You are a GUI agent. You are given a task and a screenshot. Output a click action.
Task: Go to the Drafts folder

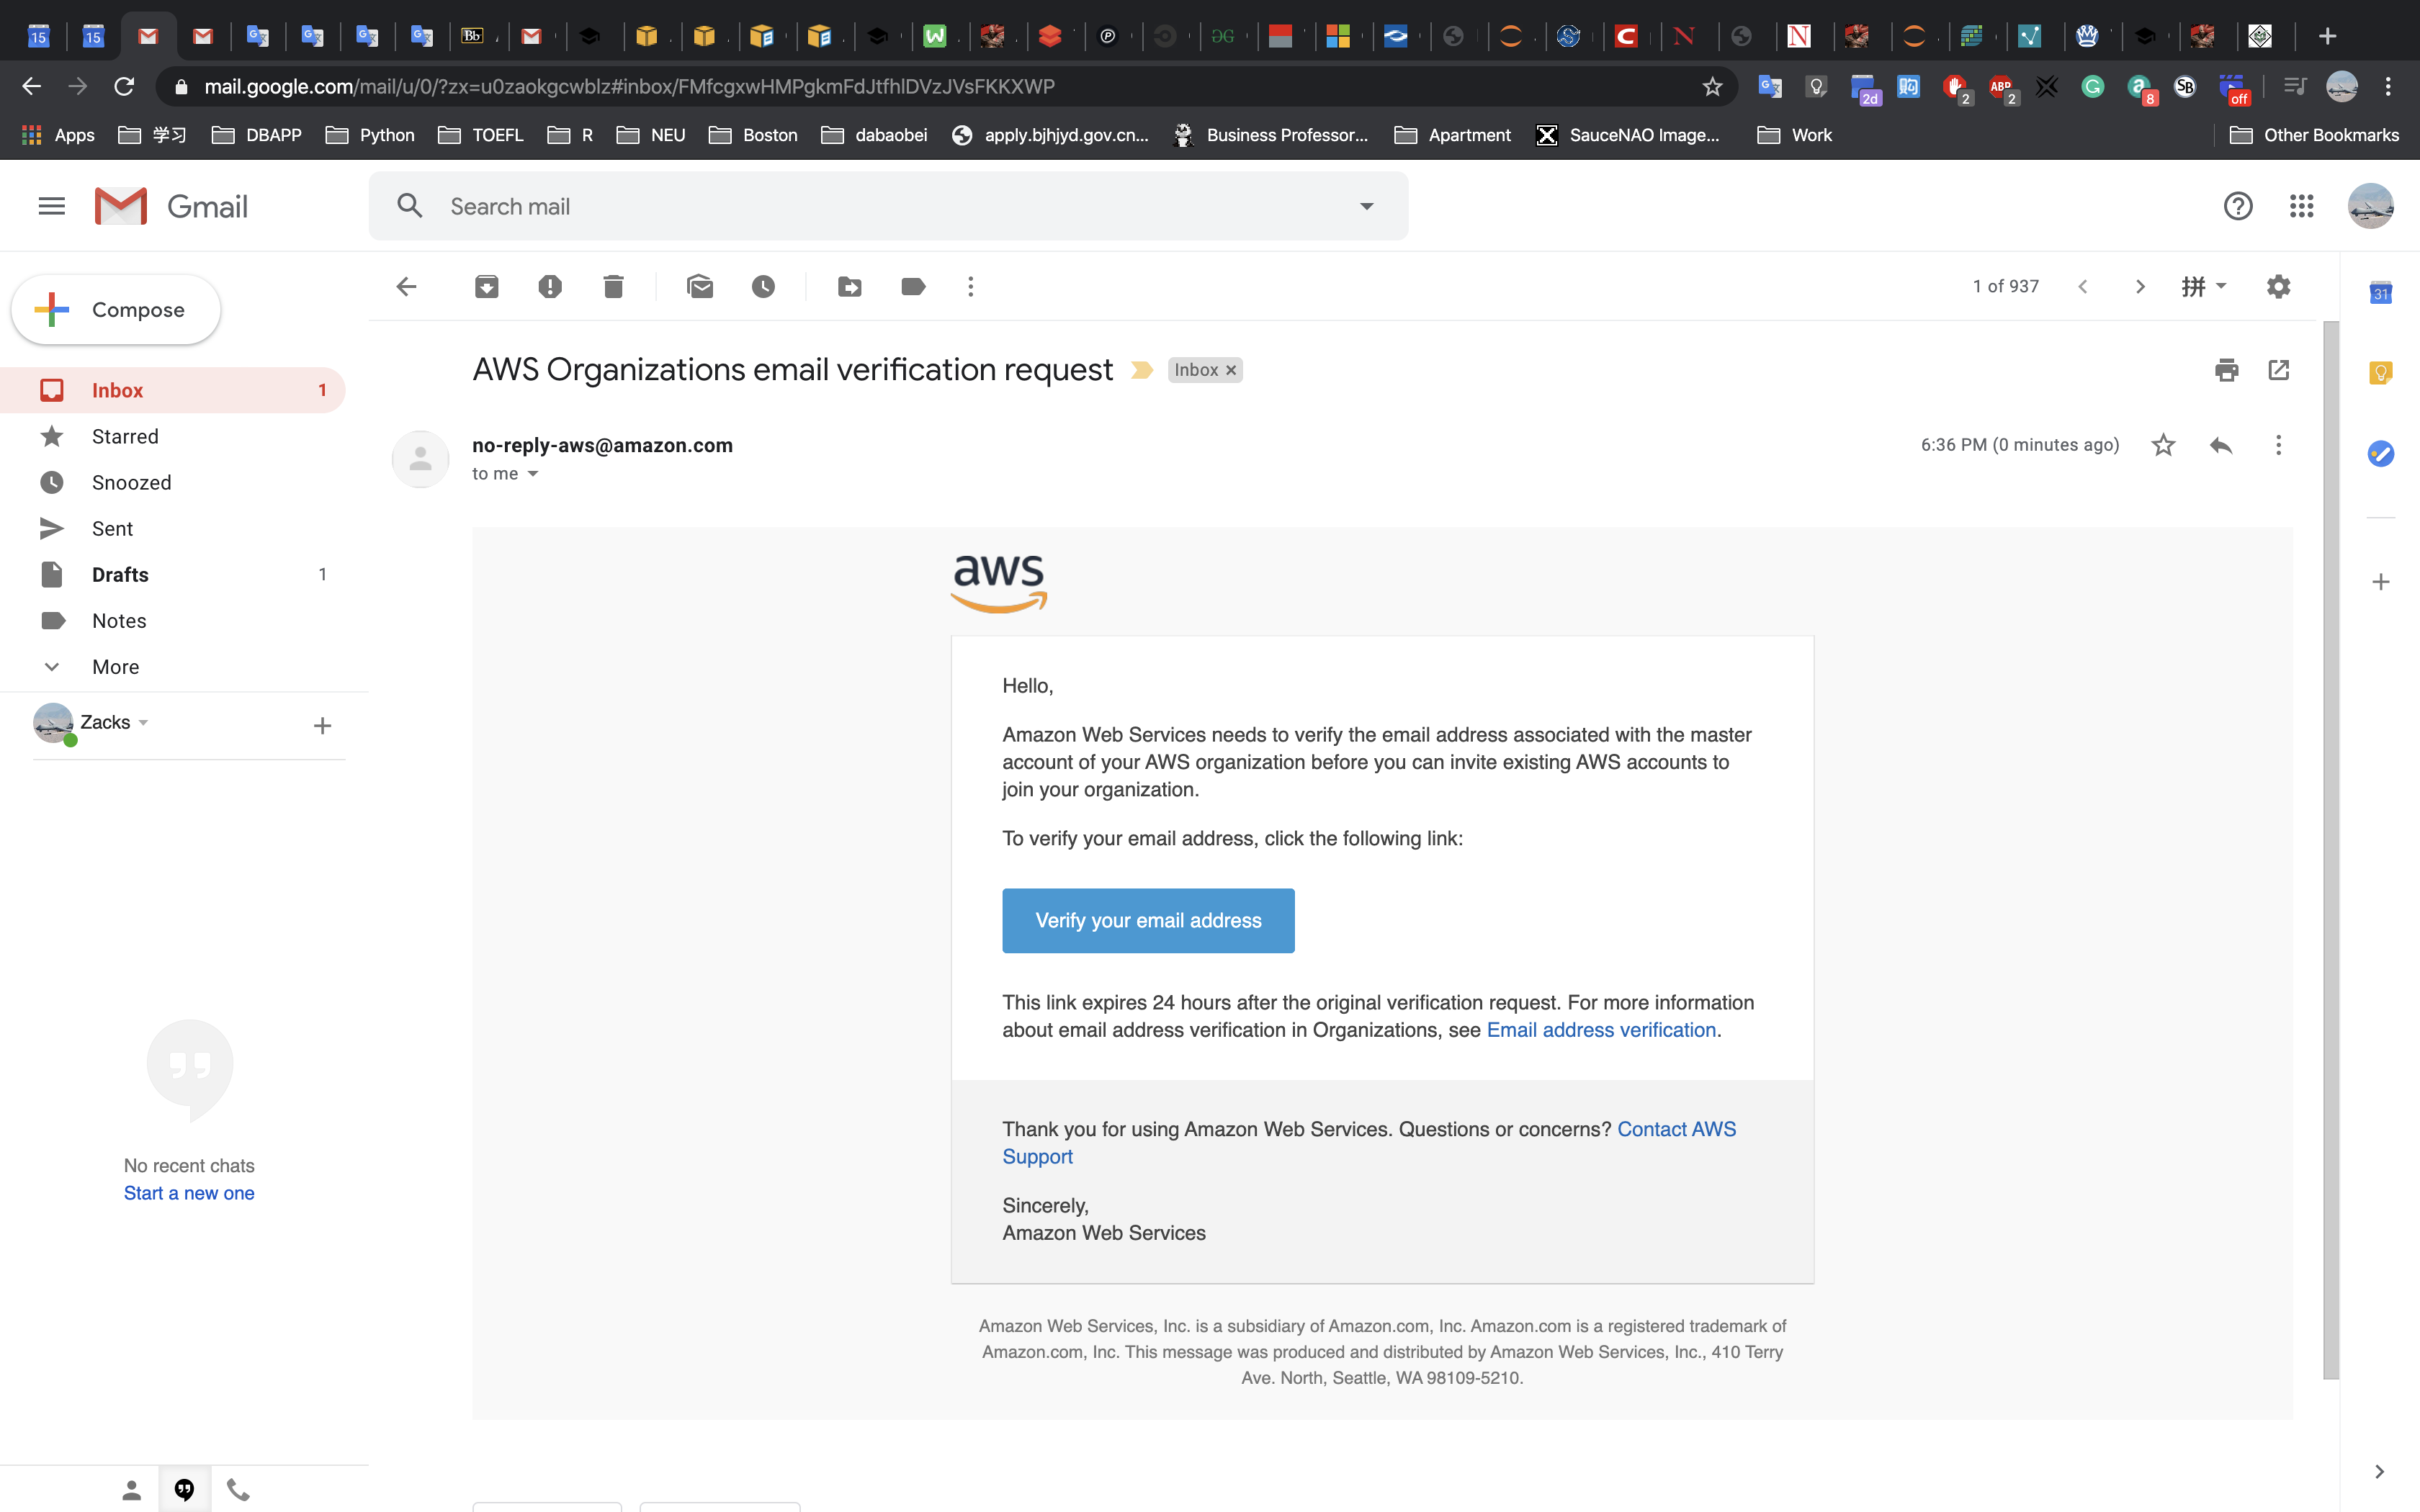click(x=120, y=574)
